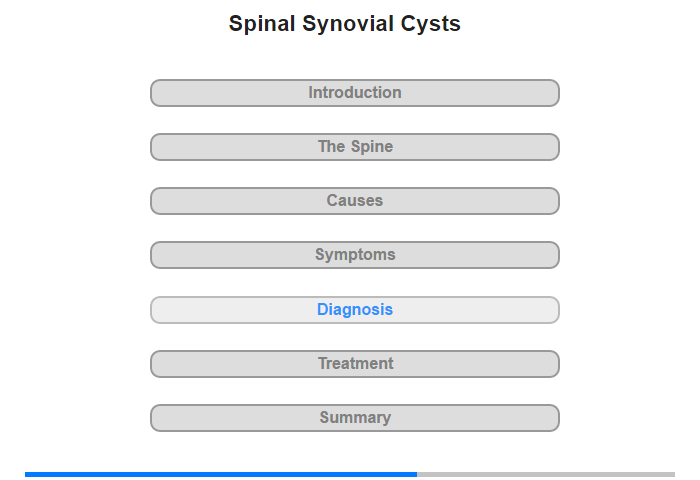Choose The Spine from the menu
The image size is (700, 480).
[x=355, y=147]
